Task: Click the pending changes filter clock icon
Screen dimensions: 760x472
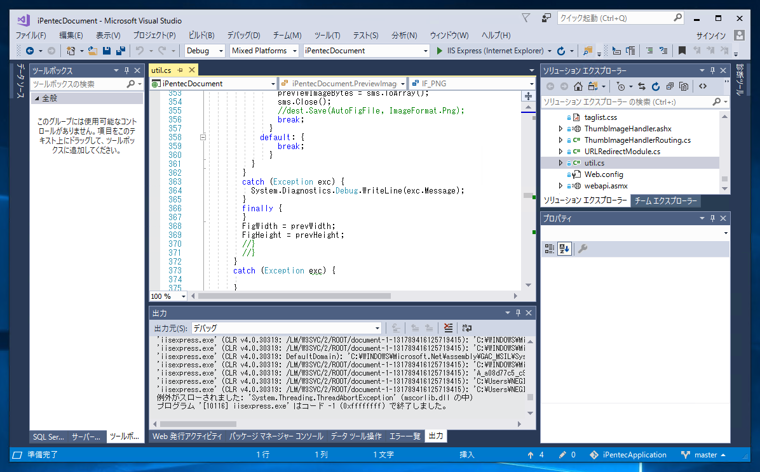Action: click(x=620, y=86)
